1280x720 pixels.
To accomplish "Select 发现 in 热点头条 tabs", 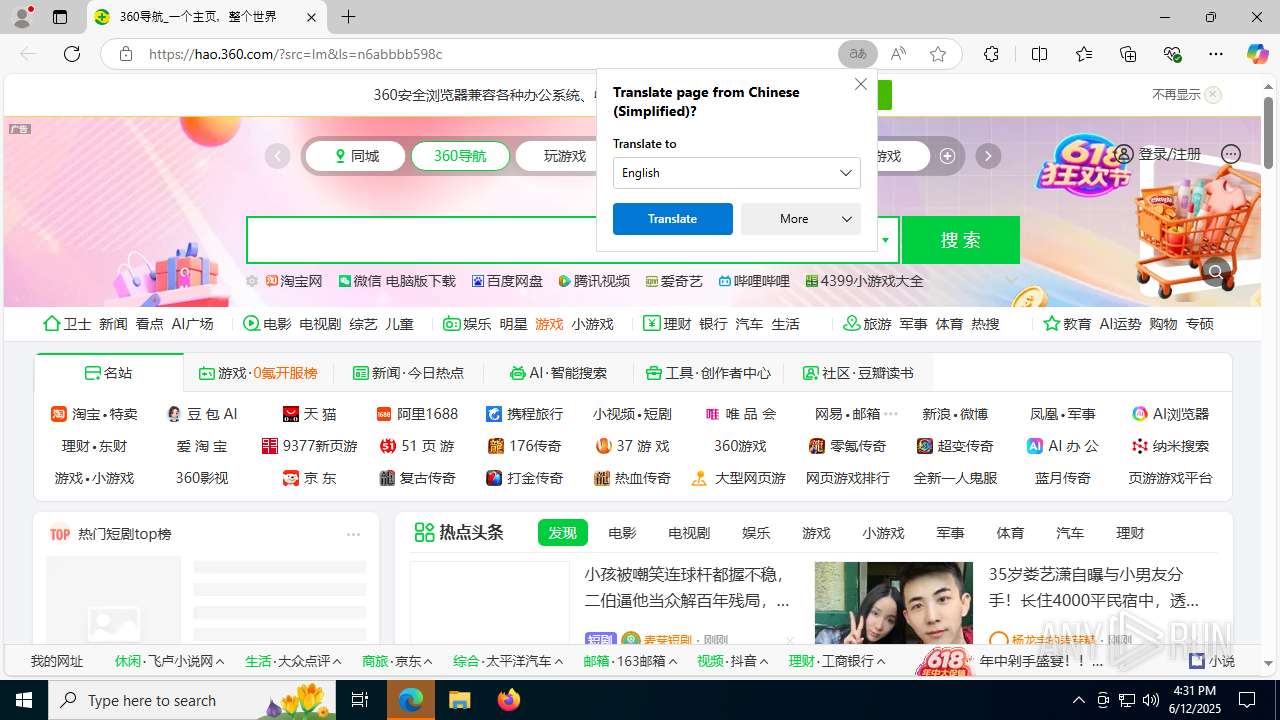I will [562, 533].
